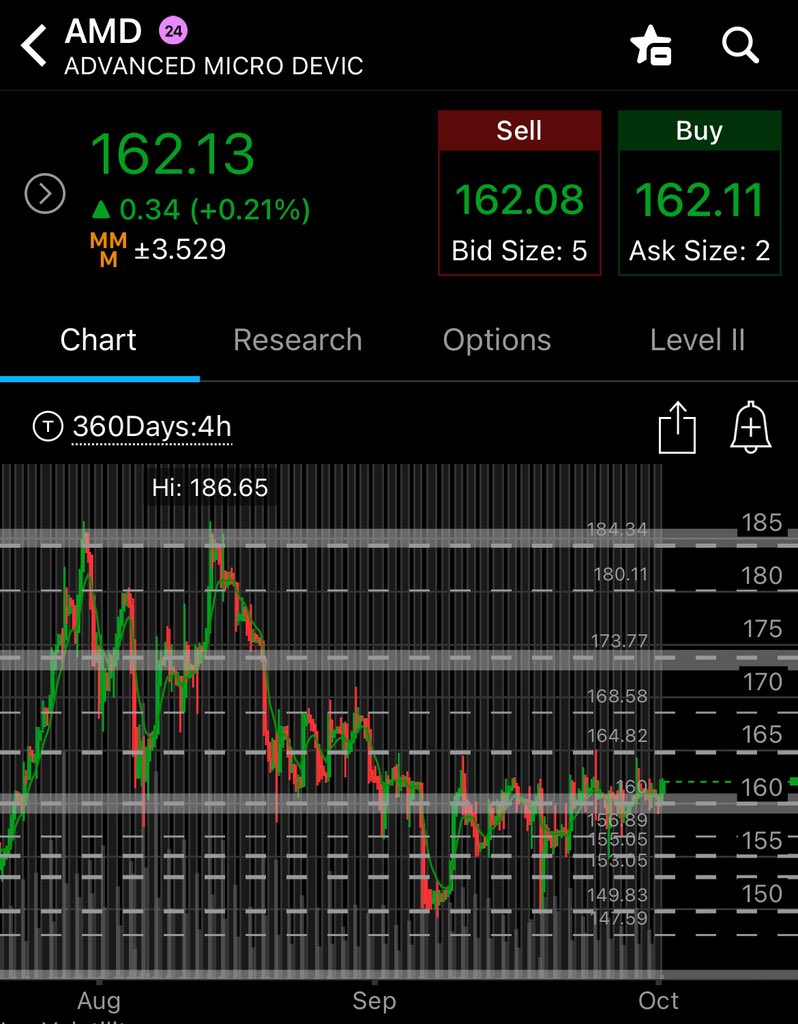This screenshot has height=1024, width=798.
Task: Tap the Hi: 186.65 chart label
Action: tap(210, 488)
